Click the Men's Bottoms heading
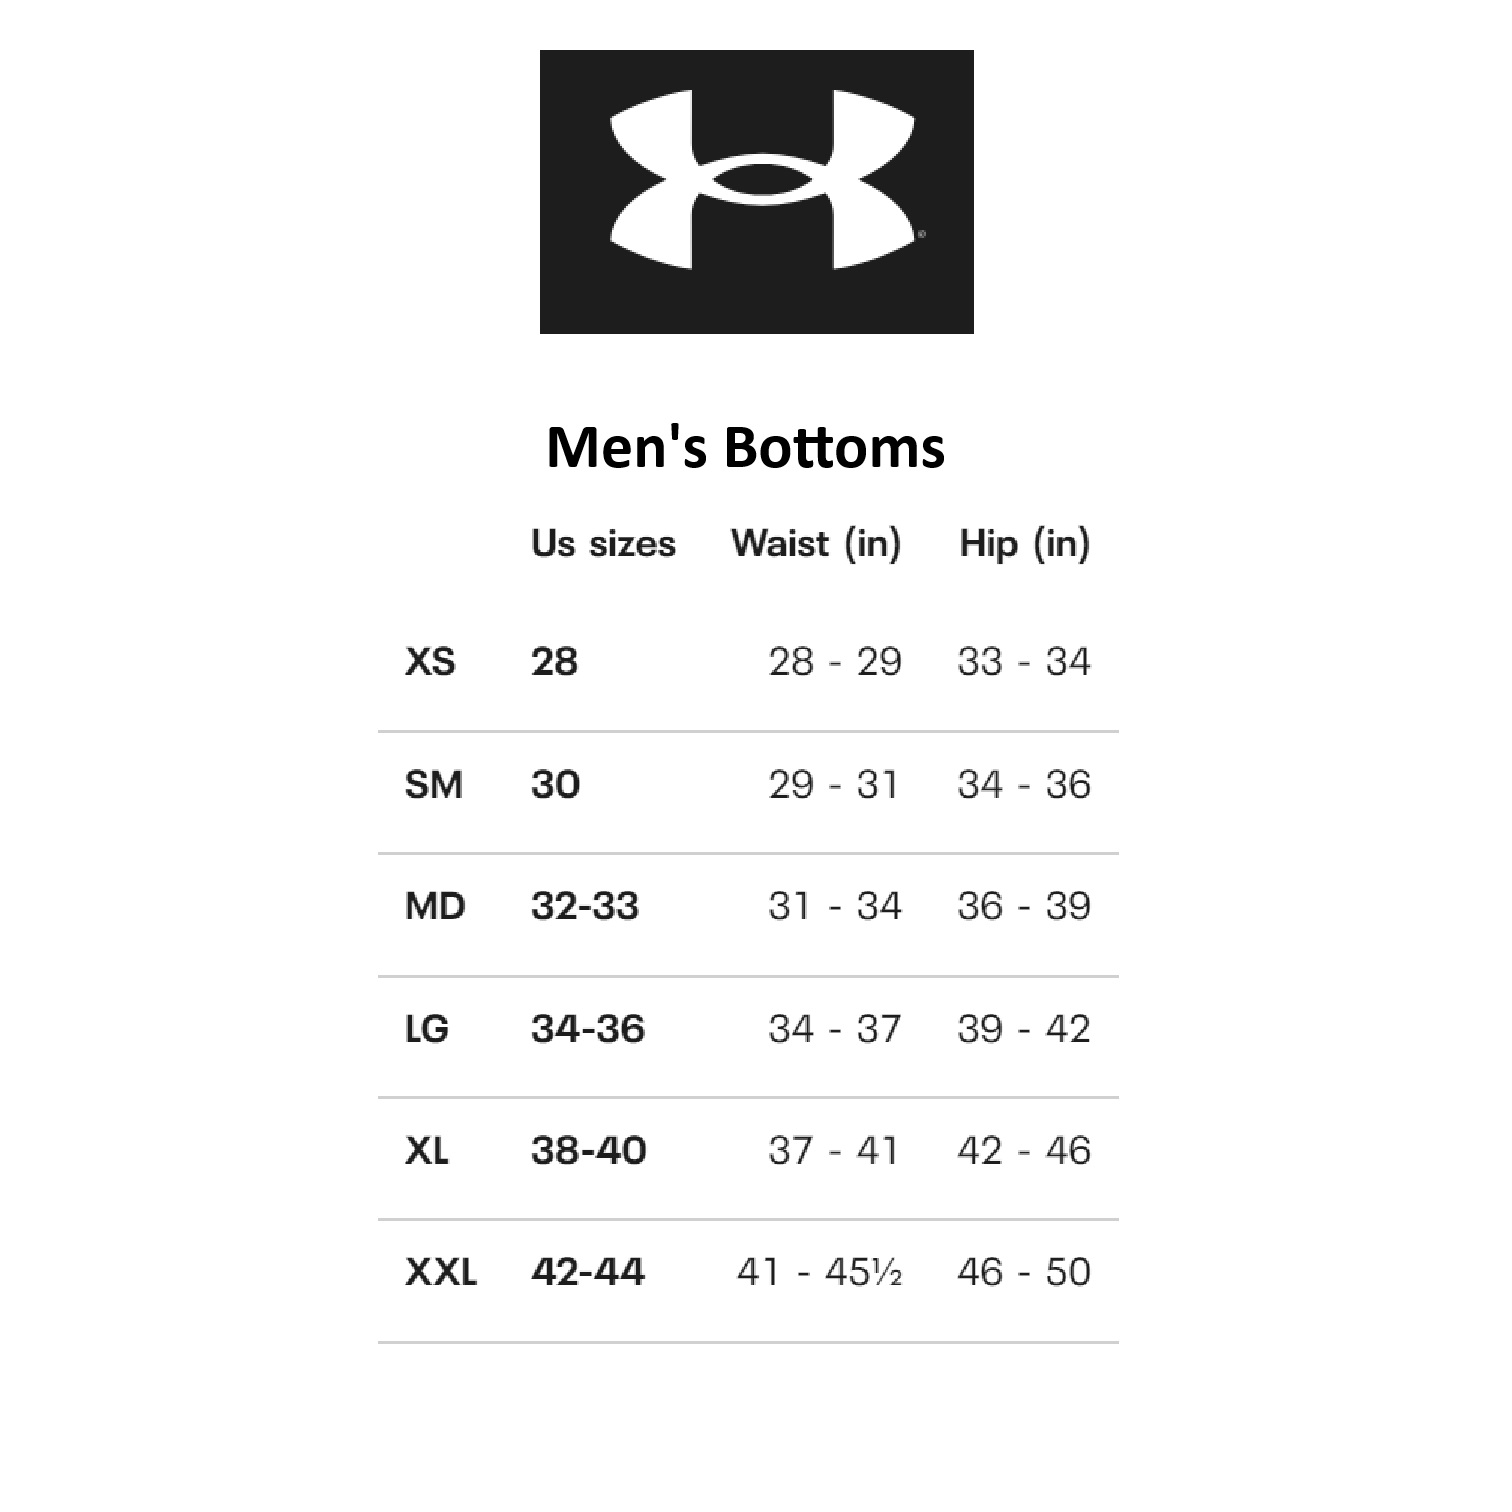This screenshot has width=1512, height=1512. tap(745, 447)
